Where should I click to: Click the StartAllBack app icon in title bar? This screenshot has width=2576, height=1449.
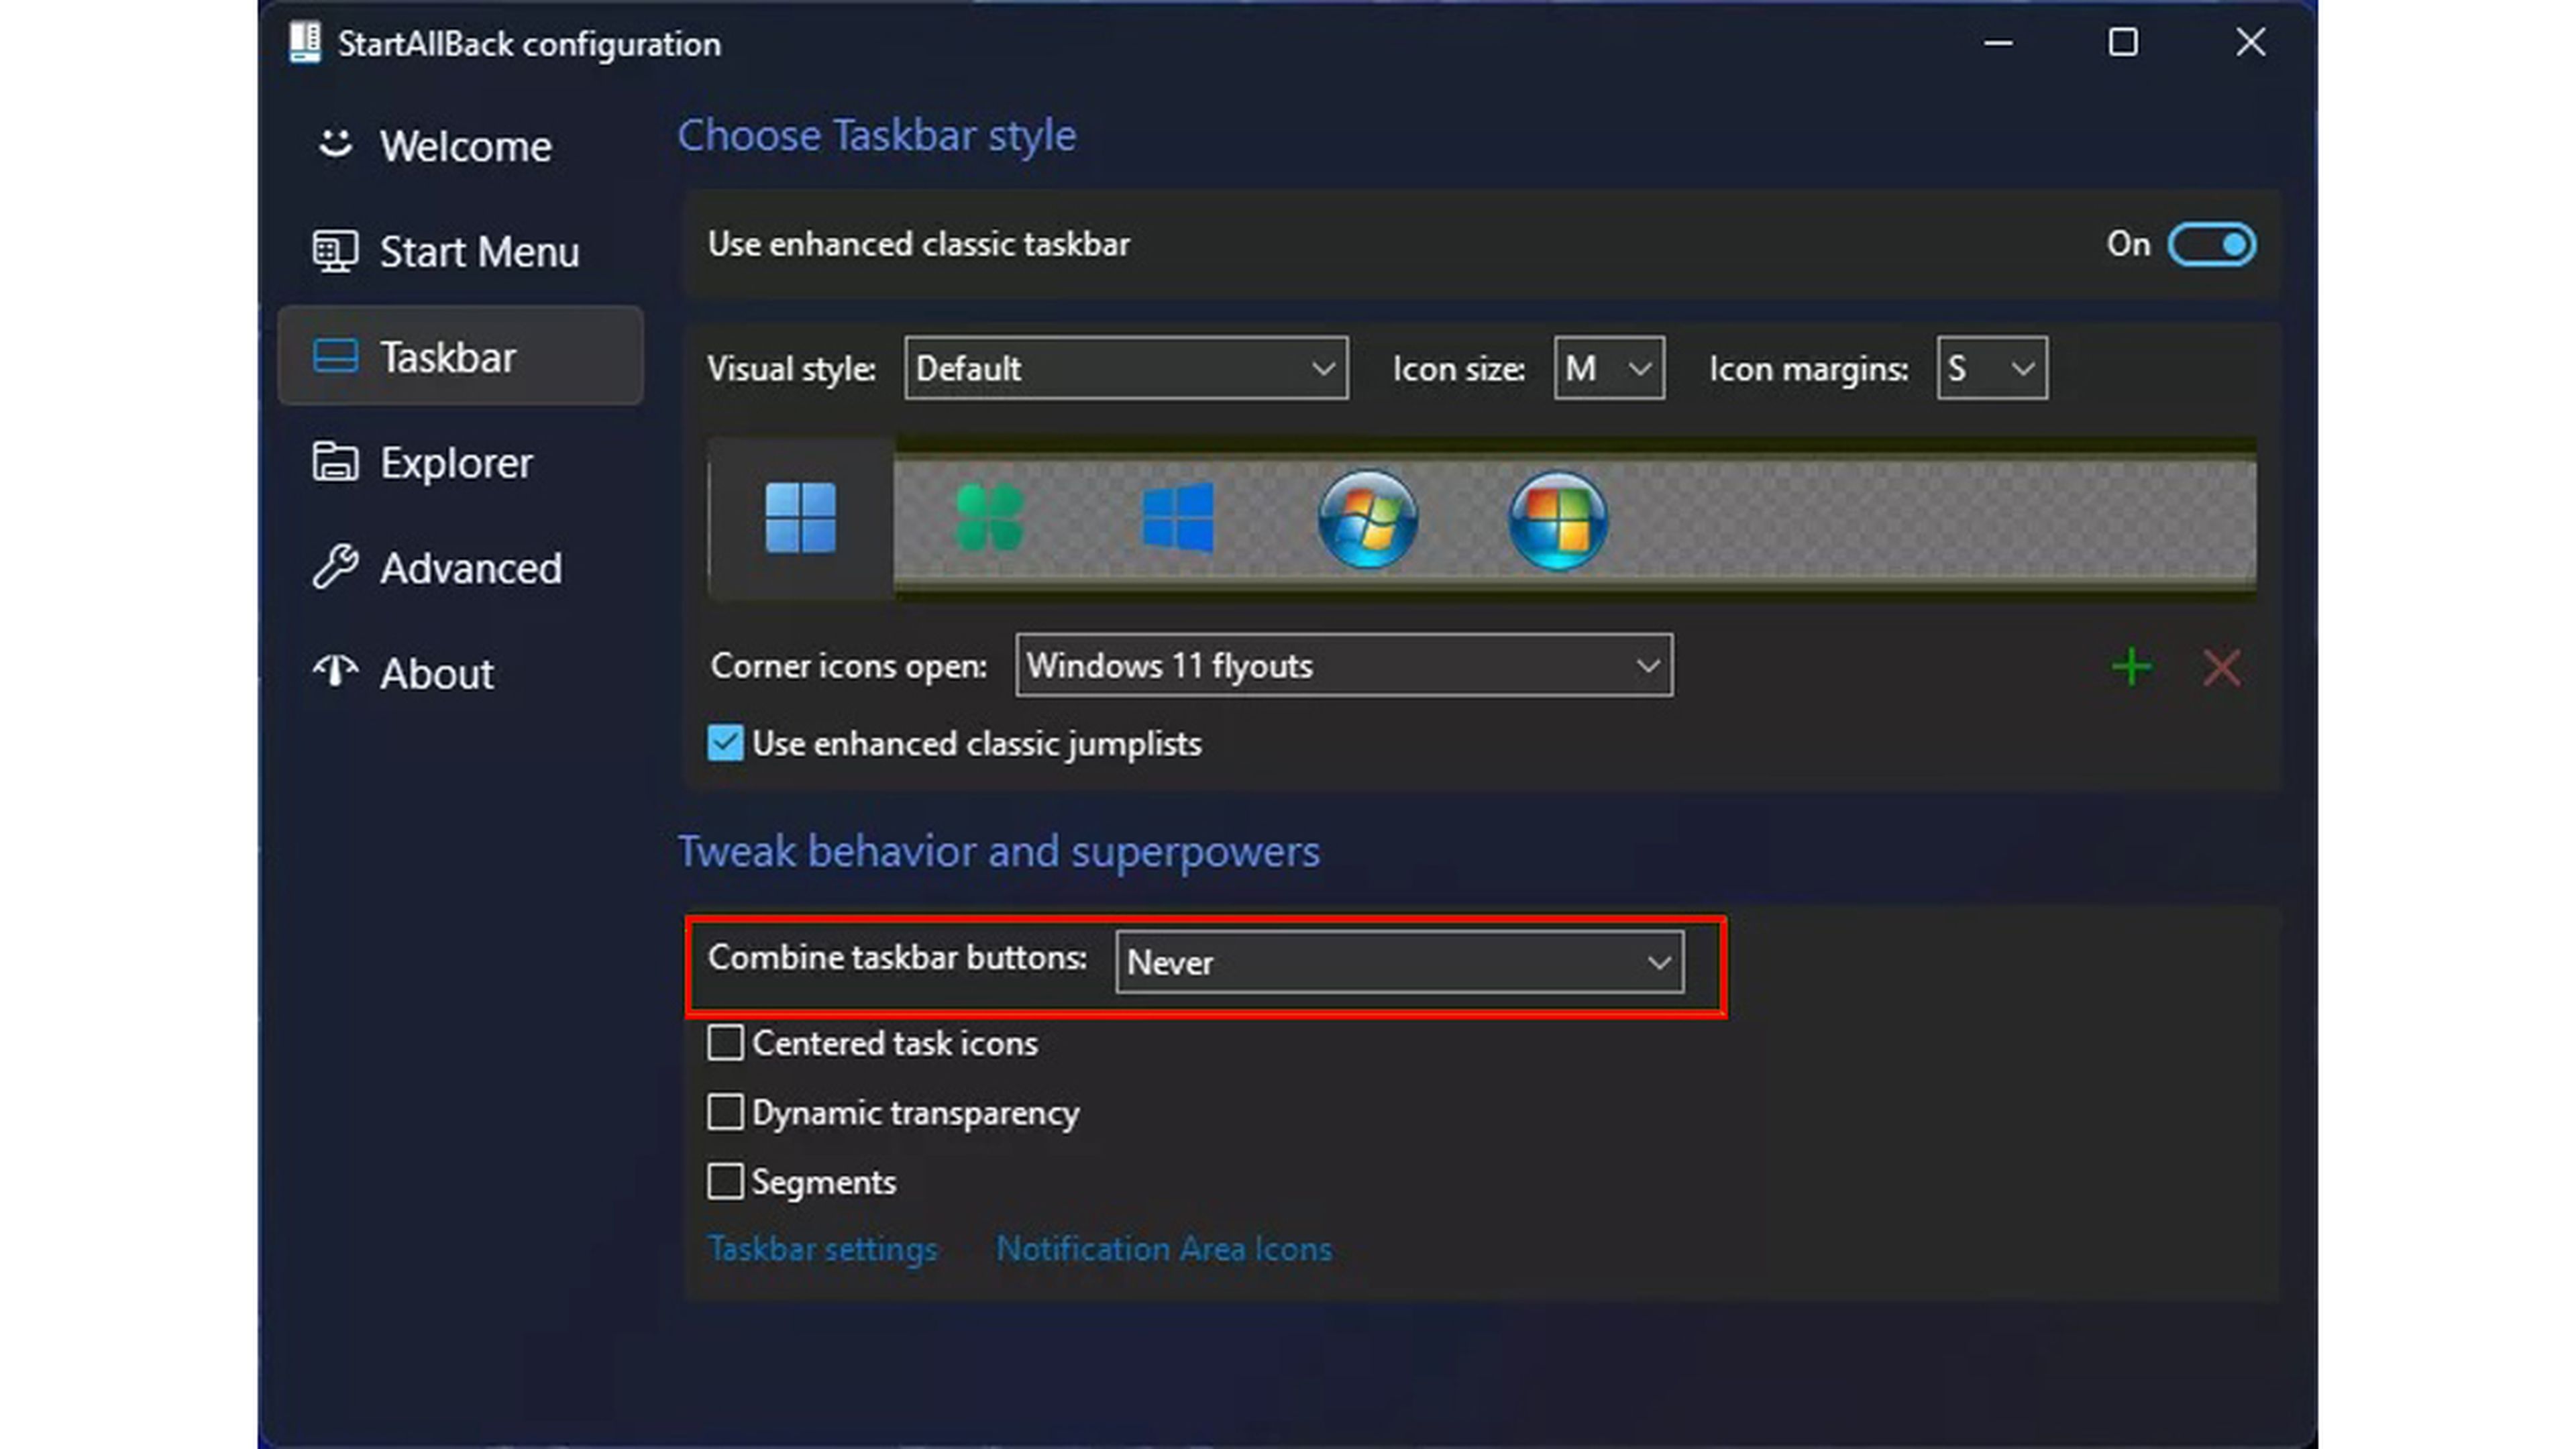click(x=305, y=43)
